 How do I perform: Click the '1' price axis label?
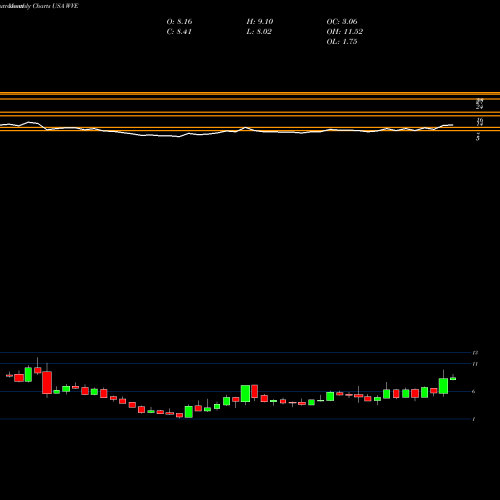click(x=474, y=419)
